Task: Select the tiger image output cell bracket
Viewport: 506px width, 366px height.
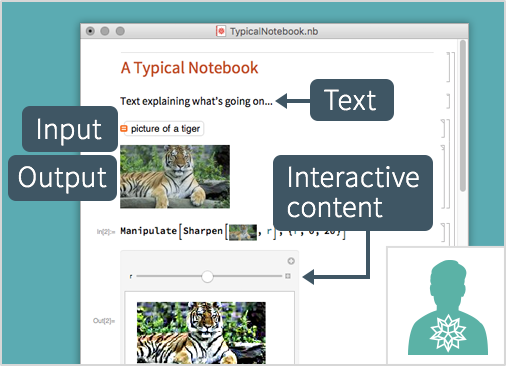Action: coord(443,177)
